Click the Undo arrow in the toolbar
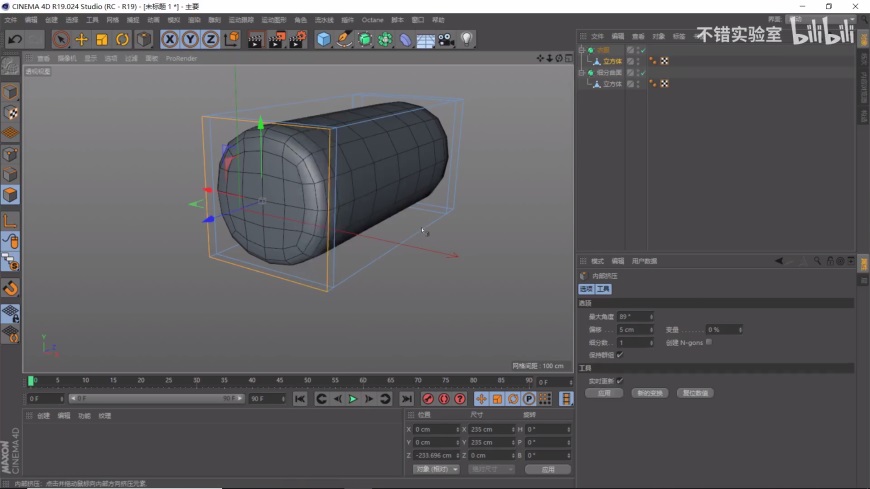870x489 pixels. pos(15,39)
